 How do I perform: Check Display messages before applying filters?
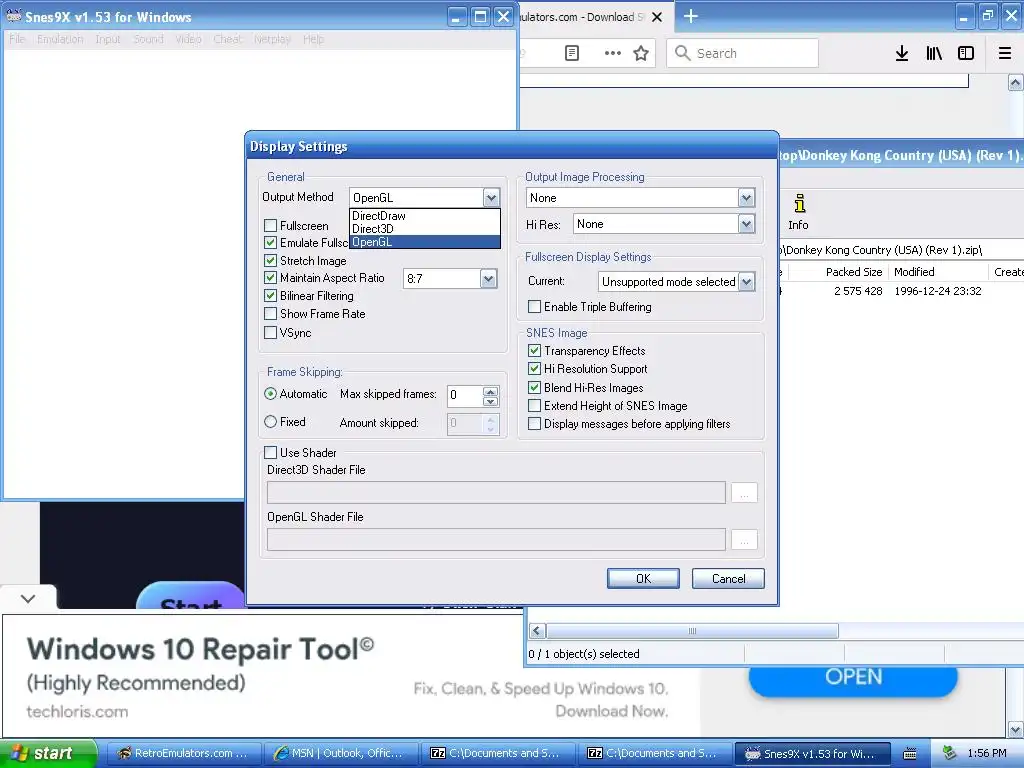[534, 424]
